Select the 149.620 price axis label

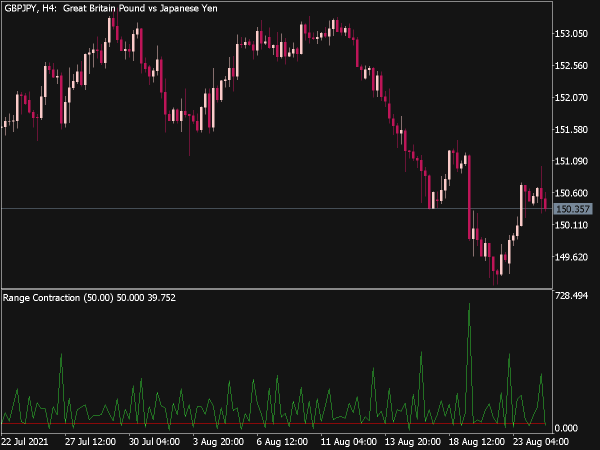571,257
